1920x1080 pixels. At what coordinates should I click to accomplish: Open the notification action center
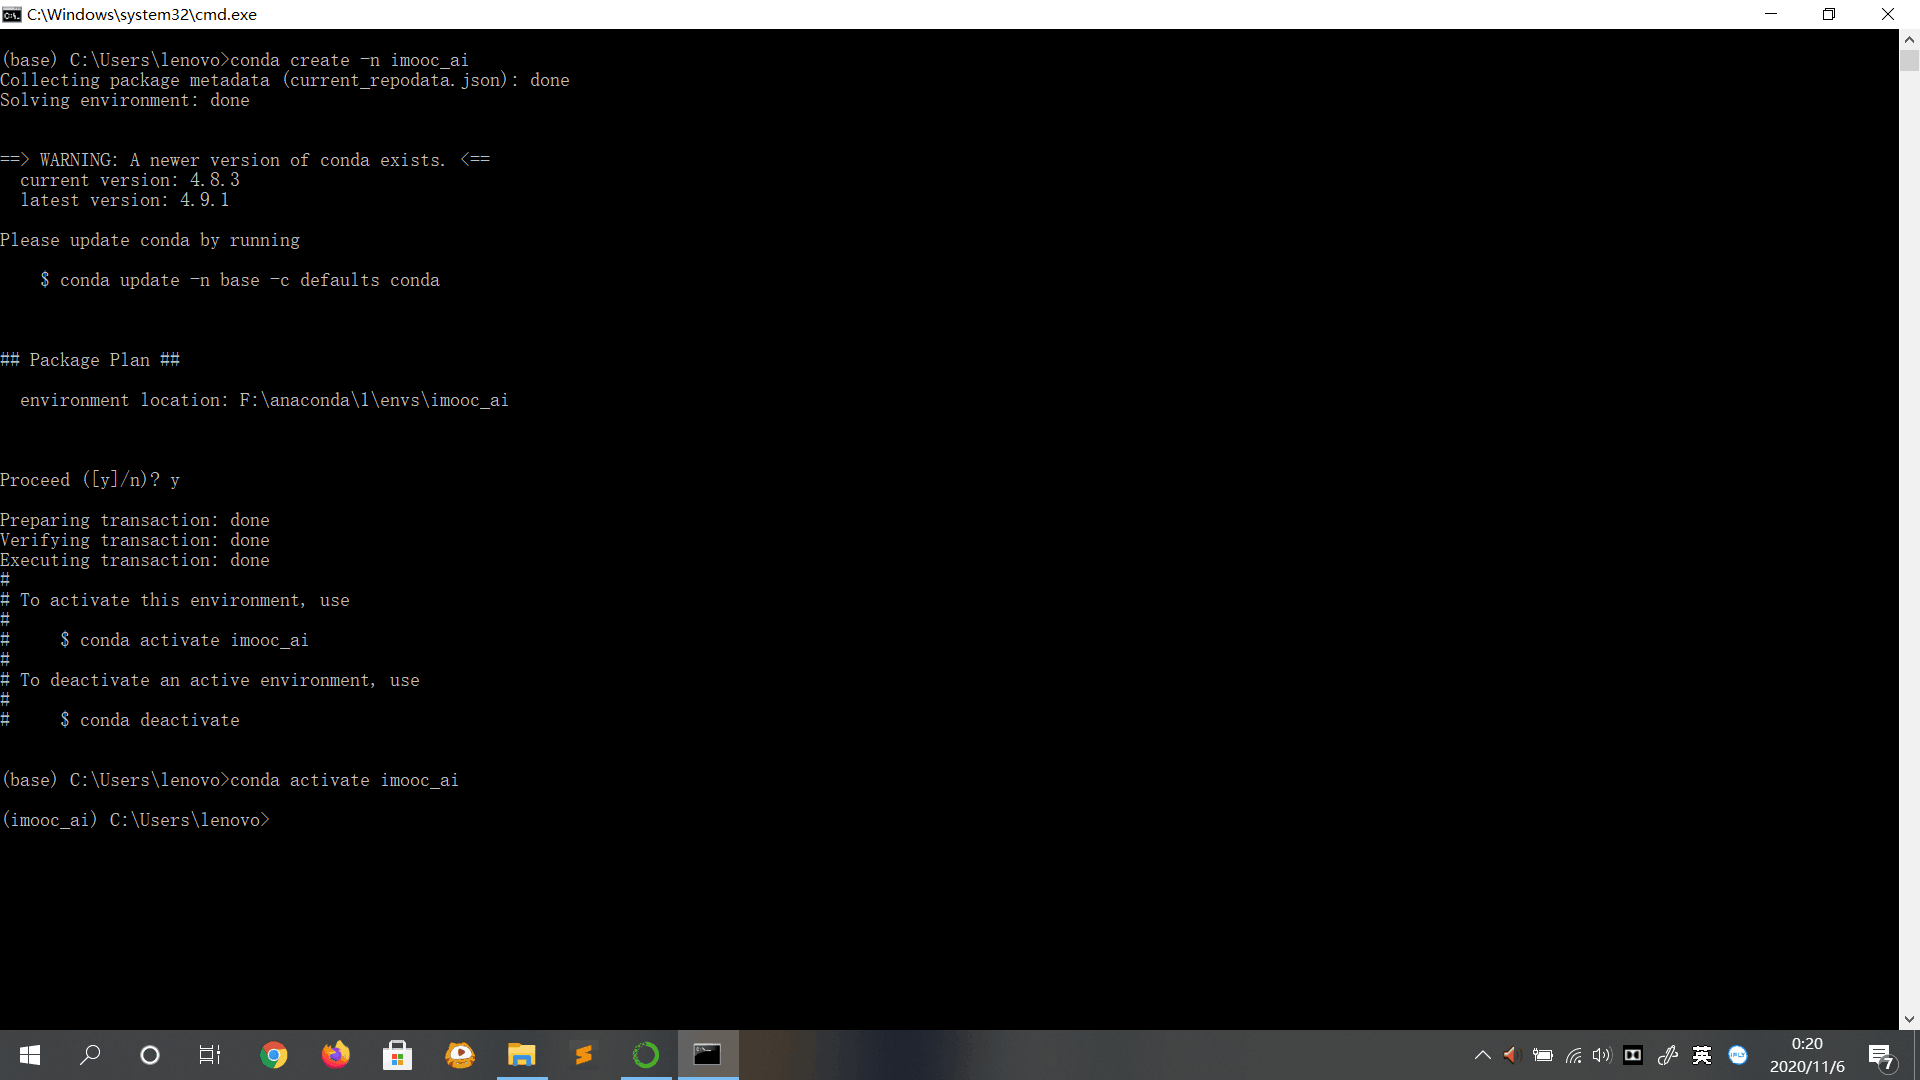(x=1881, y=1055)
